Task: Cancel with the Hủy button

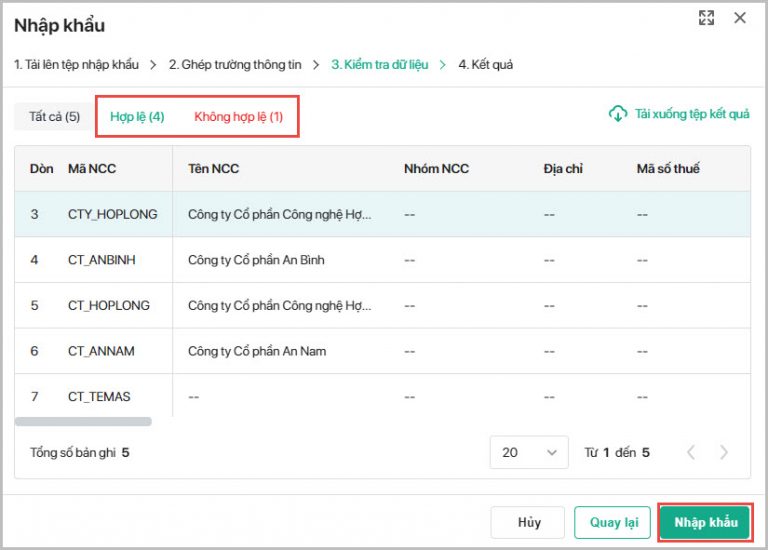Action: pos(529,522)
